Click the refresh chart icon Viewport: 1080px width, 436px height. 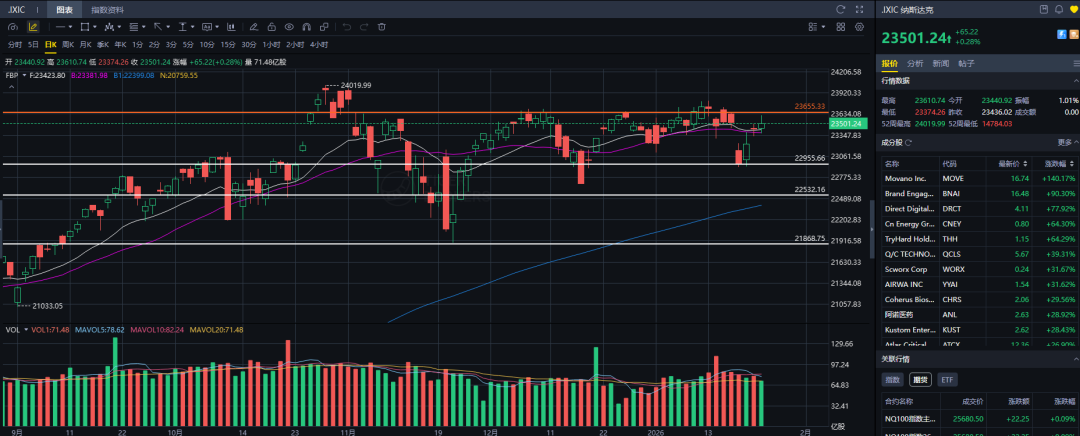click(x=841, y=9)
